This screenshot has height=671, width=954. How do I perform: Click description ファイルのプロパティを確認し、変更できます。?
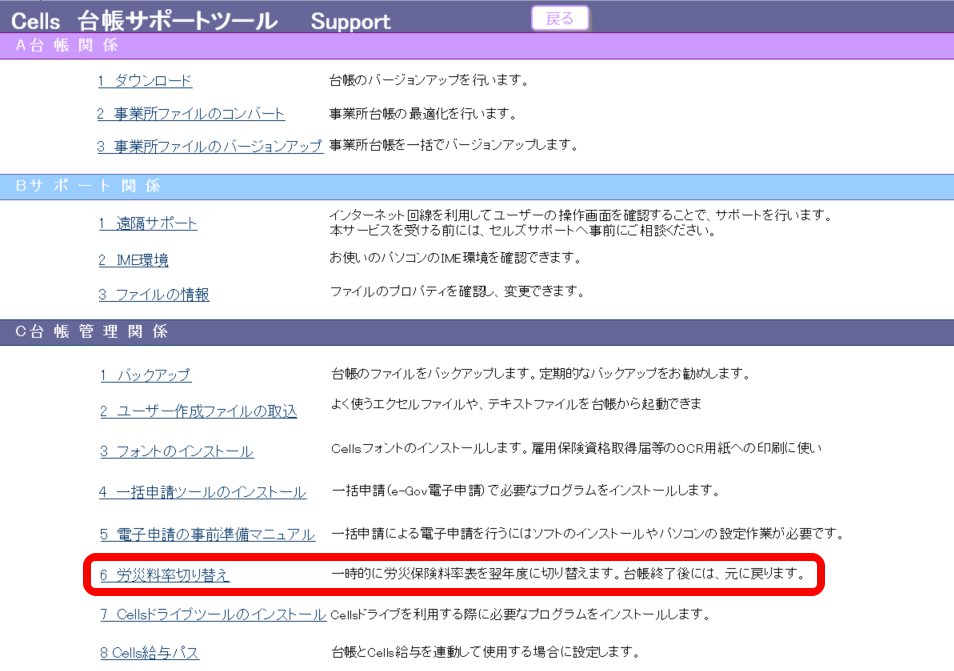coord(458,292)
